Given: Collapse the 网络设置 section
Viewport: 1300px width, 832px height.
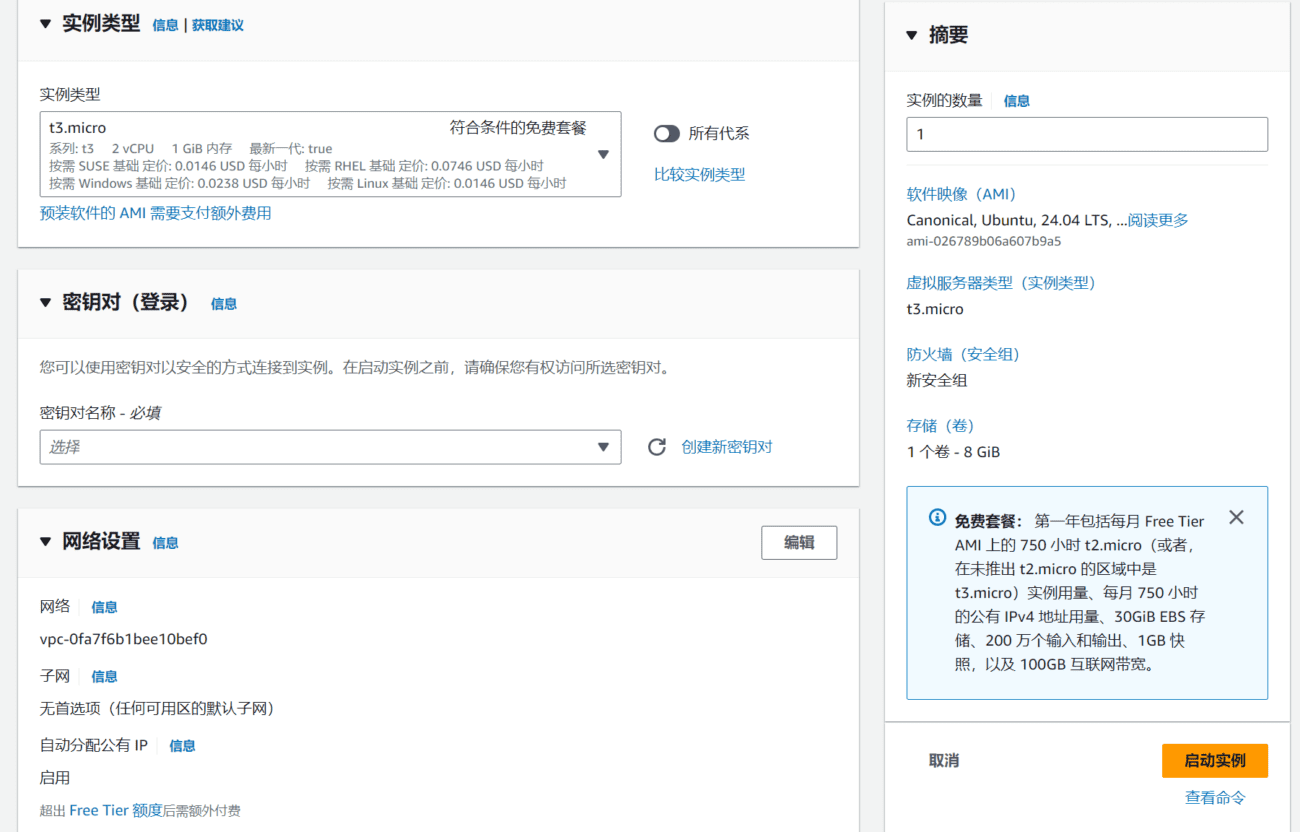Looking at the screenshot, I should click(45, 542).
